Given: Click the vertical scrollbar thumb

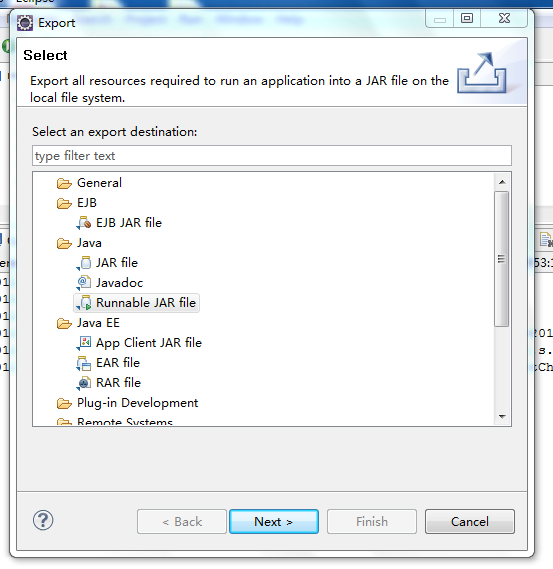Looking at the screenshot, I should click(x=502, y=259).
